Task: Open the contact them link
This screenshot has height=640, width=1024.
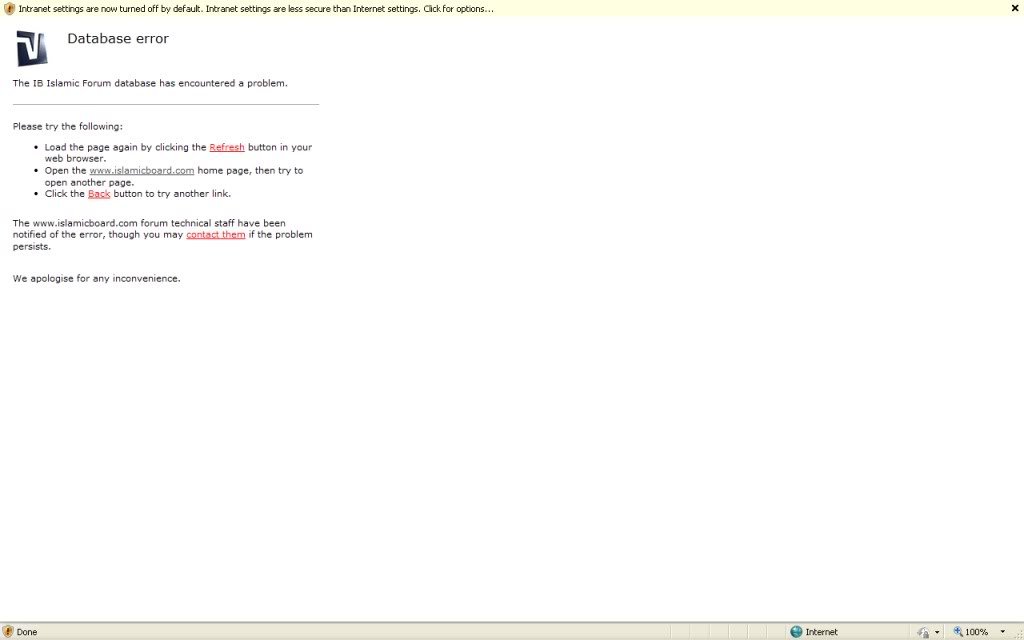Action: click(x=216, y=234)
